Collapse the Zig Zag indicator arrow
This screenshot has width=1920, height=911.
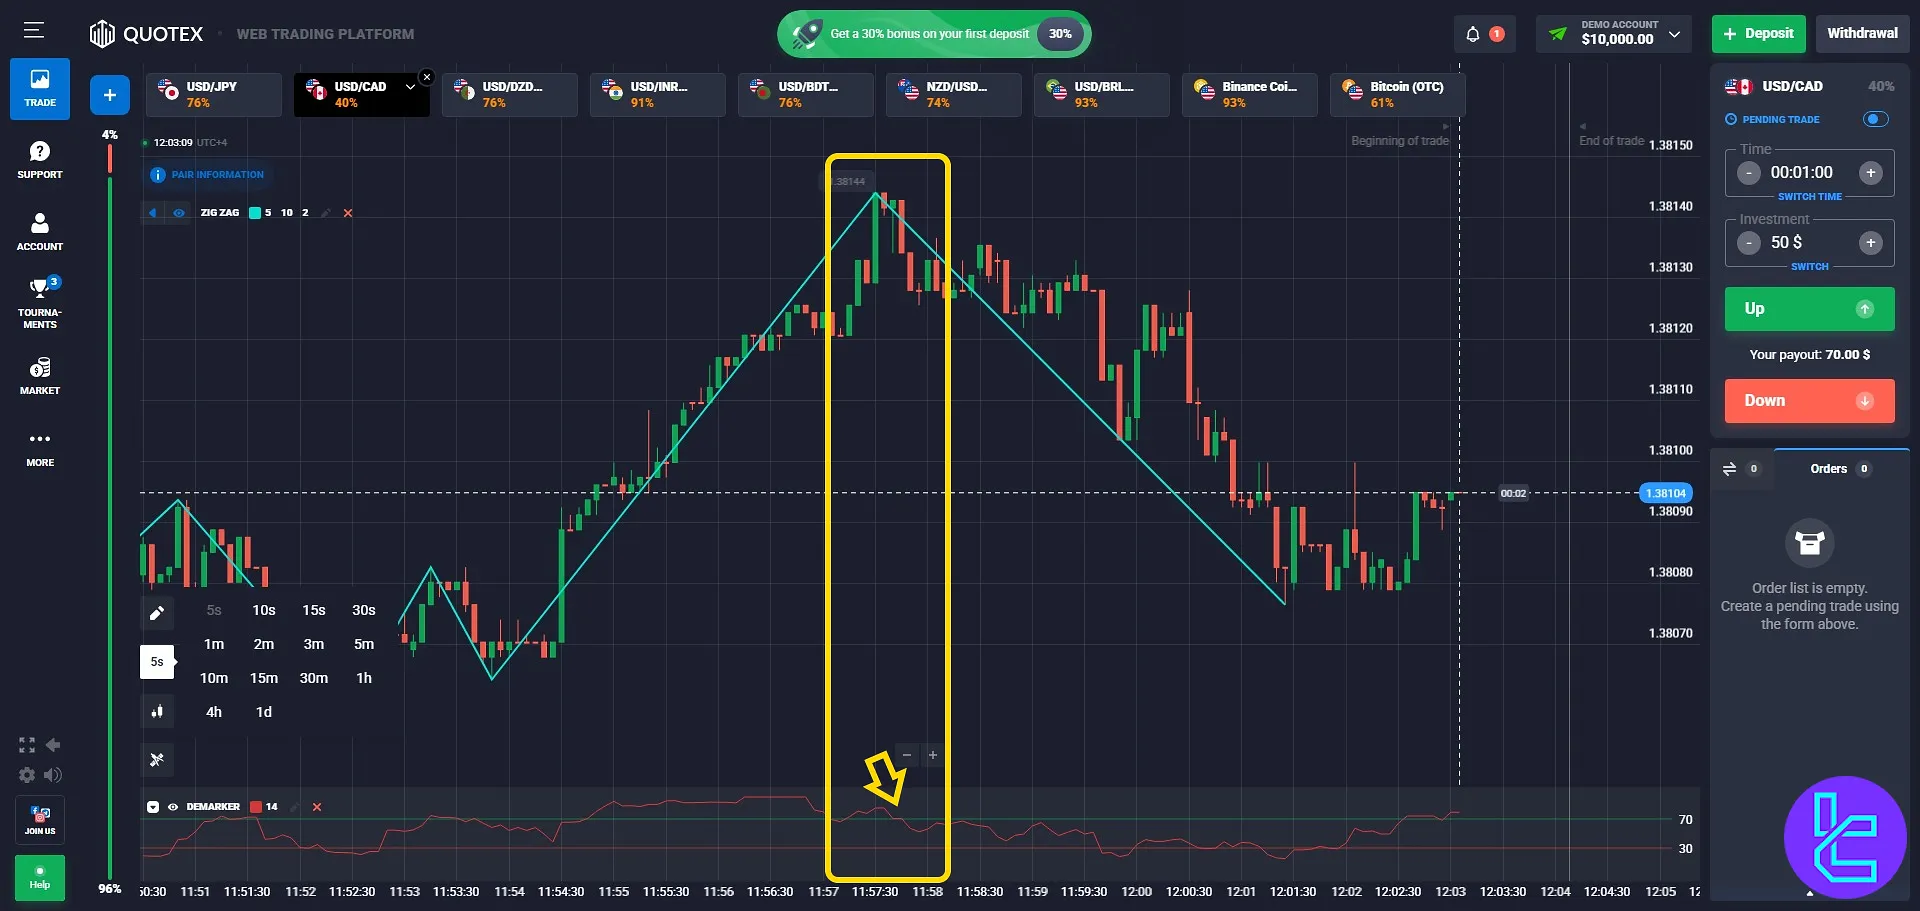[153, 213]
